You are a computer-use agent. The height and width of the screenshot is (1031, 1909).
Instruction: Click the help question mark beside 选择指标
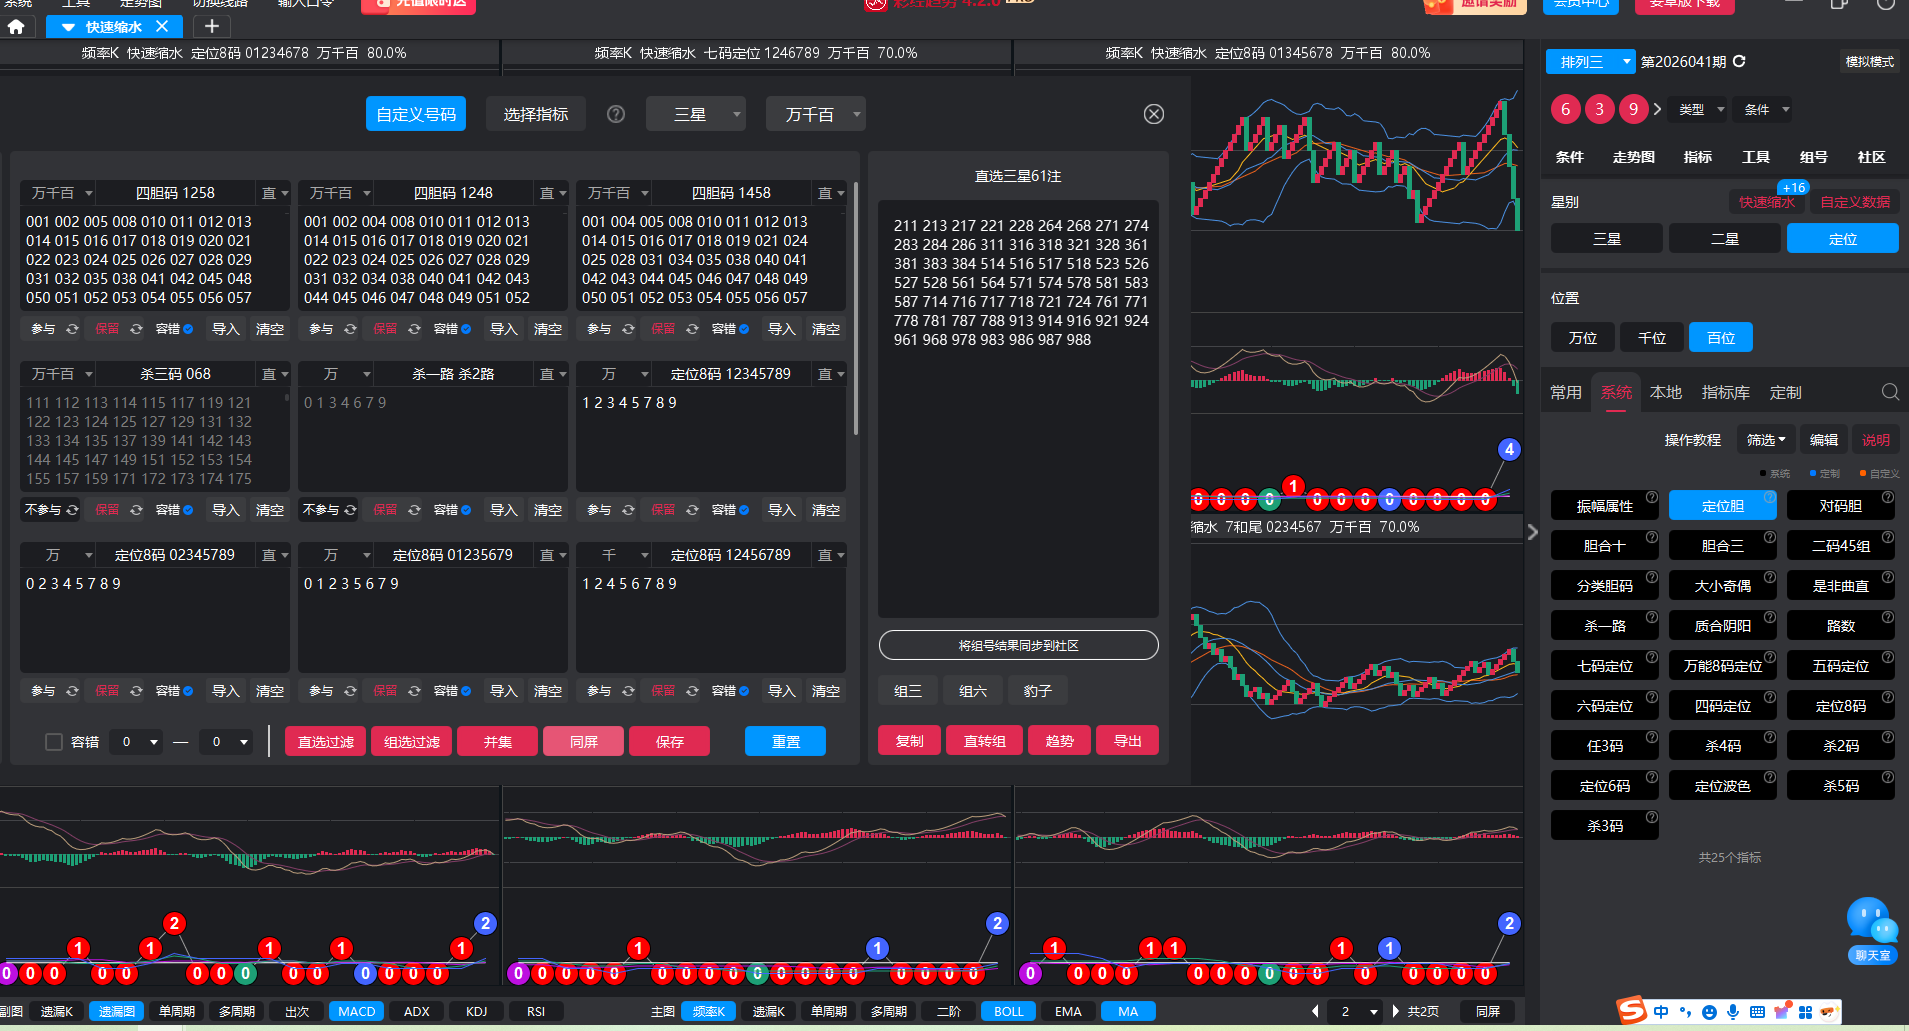pyautogui.click(x=616, y=114)
